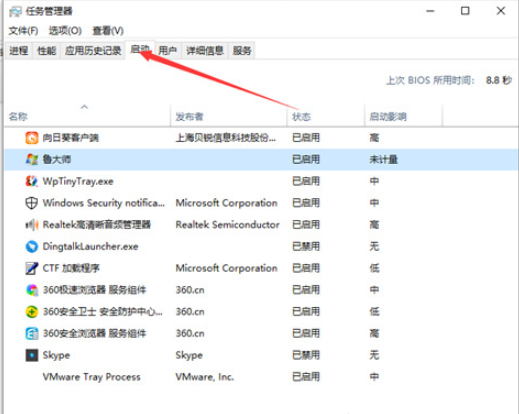The height and width of the screenshot is (414, 519).
Task: Switch to the 应用历史记录 tab
Action: click(x=93, y=51)
